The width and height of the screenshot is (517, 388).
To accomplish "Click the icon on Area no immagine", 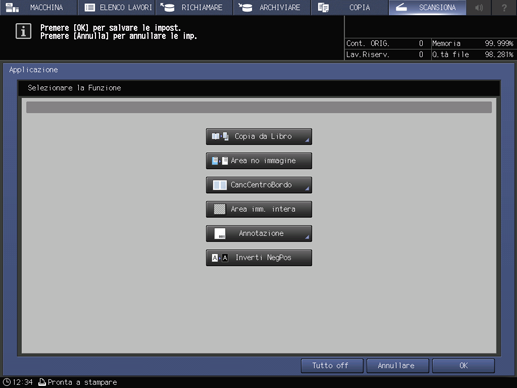I will tap(220, 161).
